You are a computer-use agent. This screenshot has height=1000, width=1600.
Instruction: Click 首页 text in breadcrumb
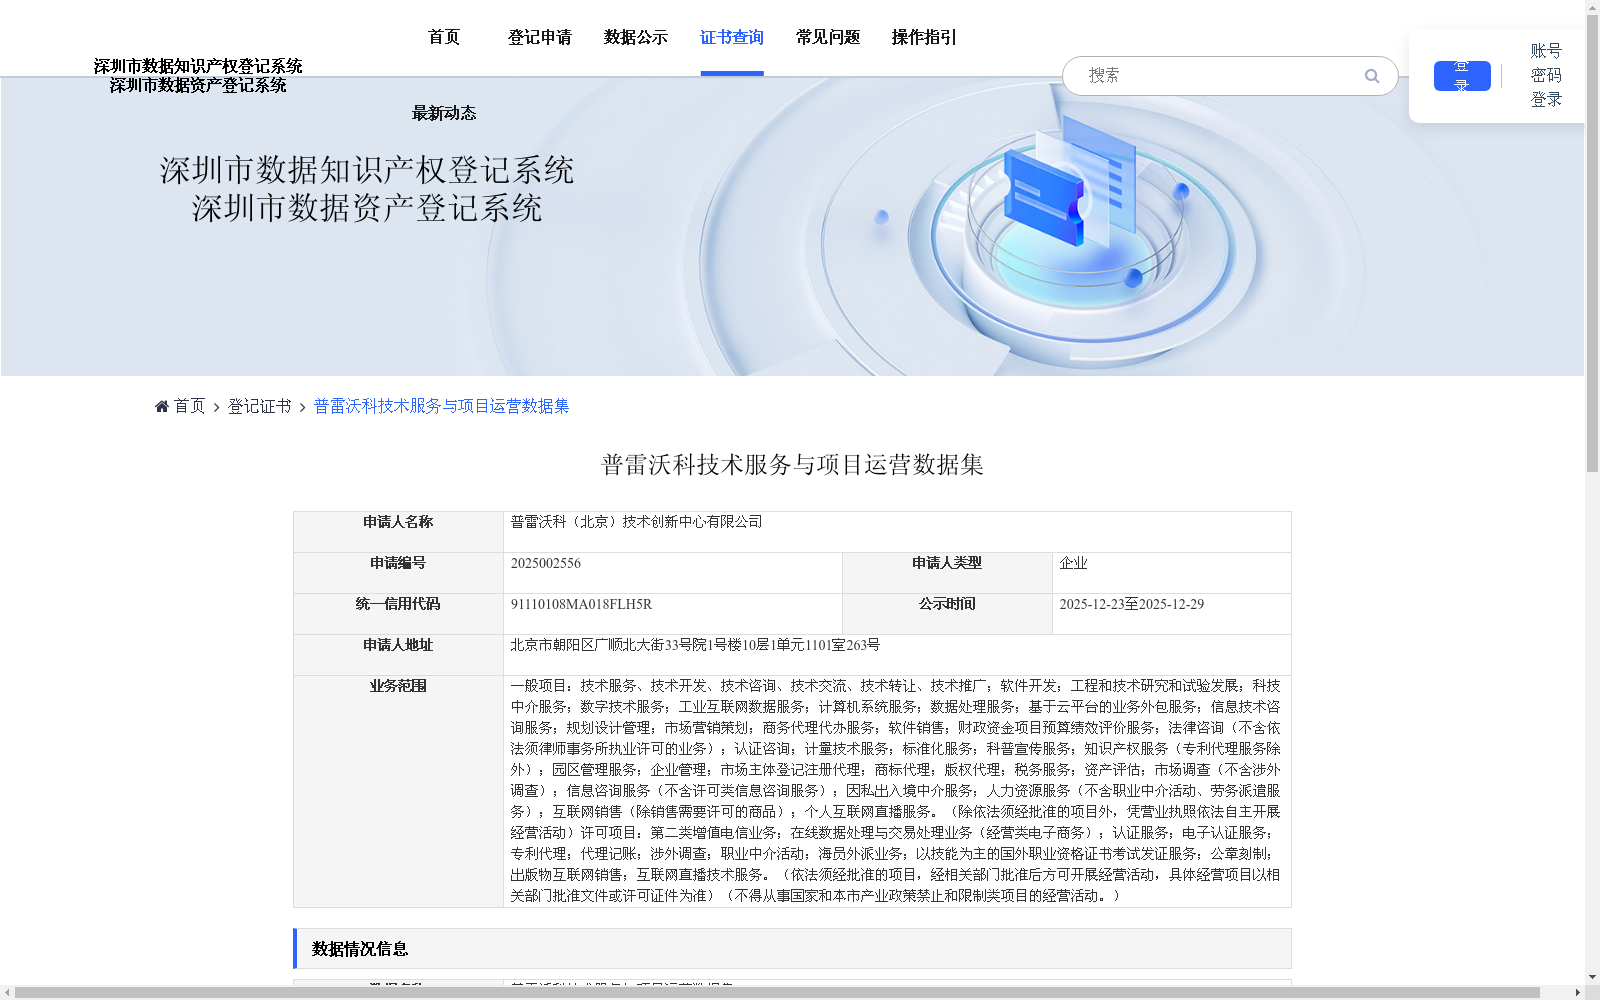(189, 406)
